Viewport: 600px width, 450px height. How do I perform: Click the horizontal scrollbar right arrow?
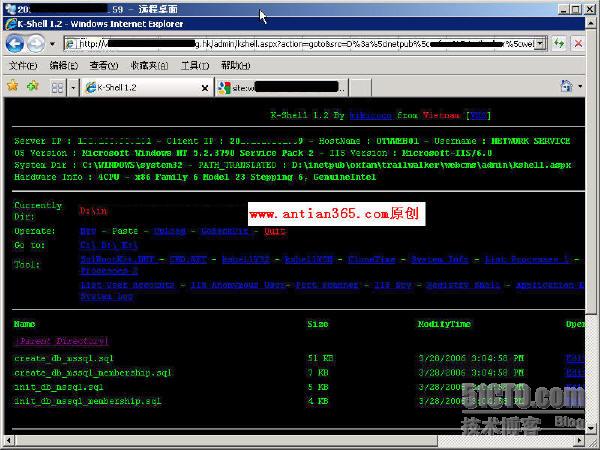[580, 440]
